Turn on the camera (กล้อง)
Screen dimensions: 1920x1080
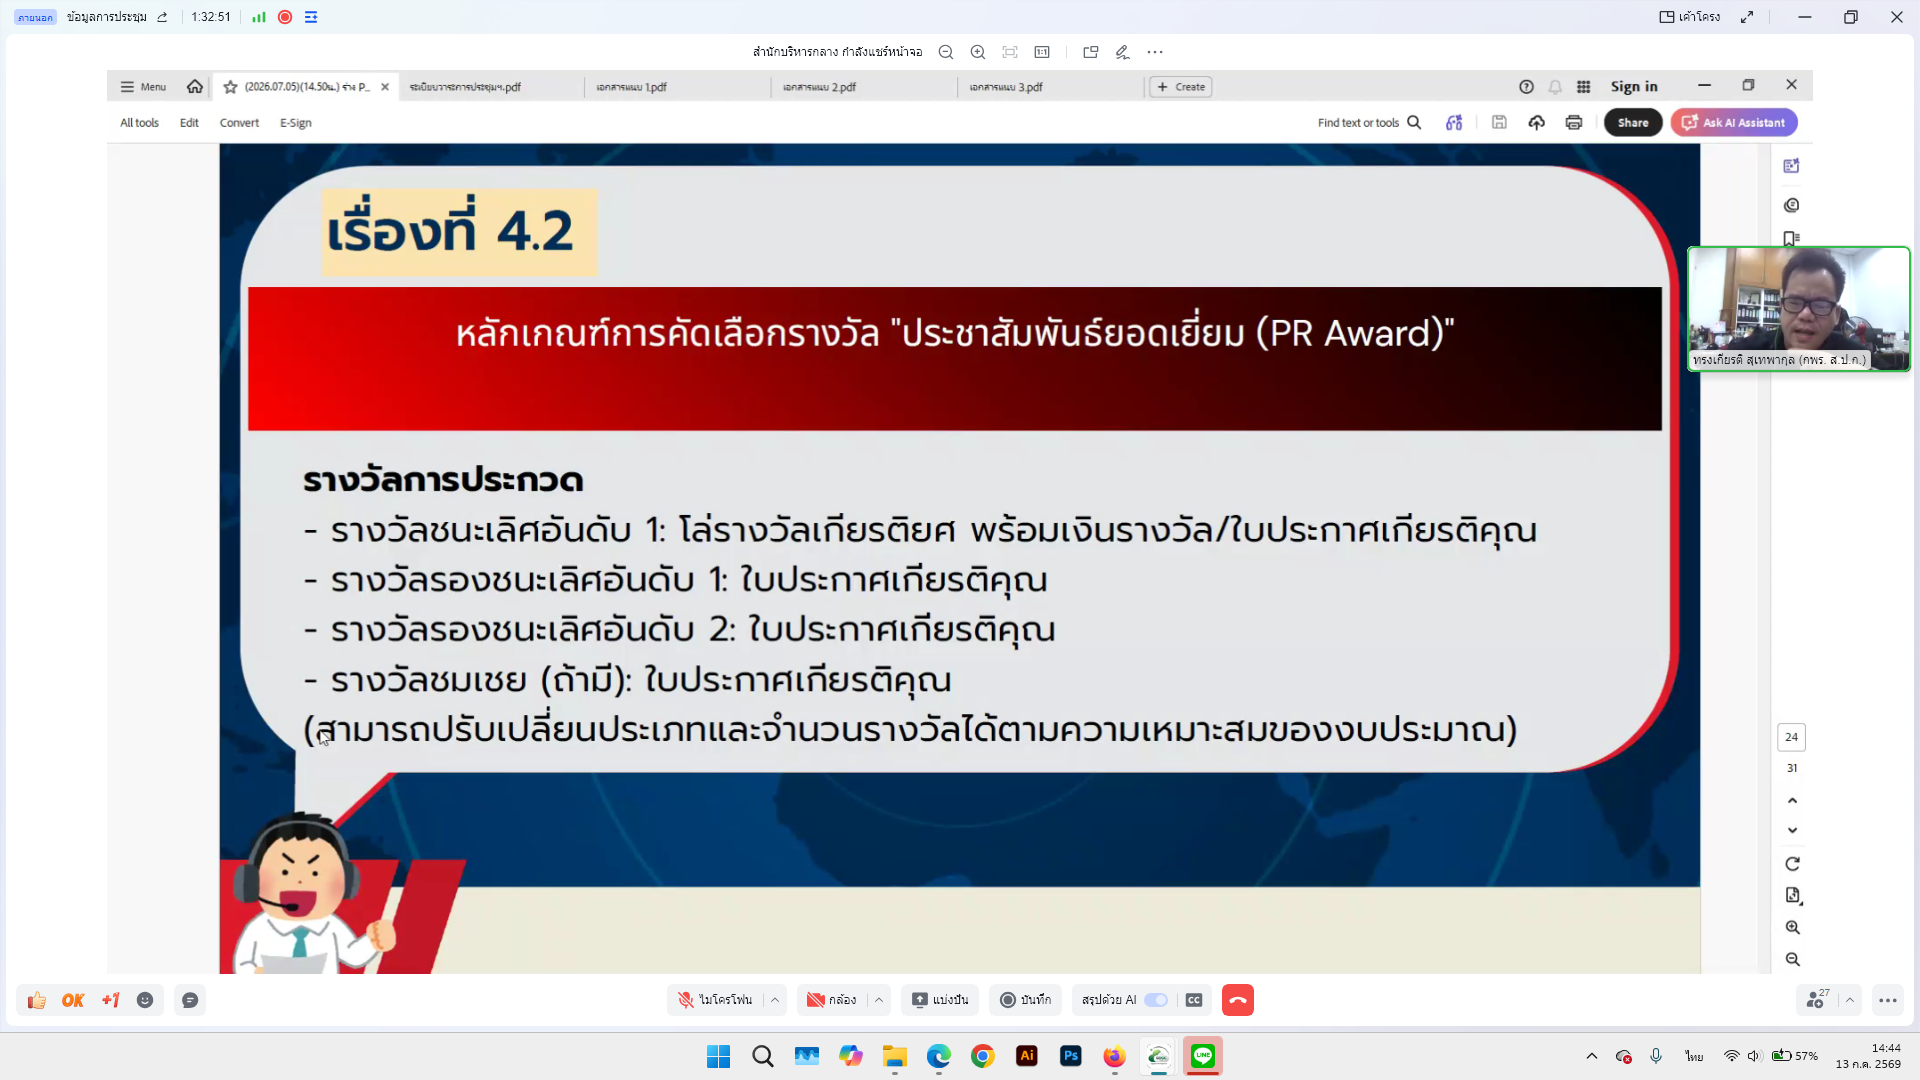[x=832, y=1000]
